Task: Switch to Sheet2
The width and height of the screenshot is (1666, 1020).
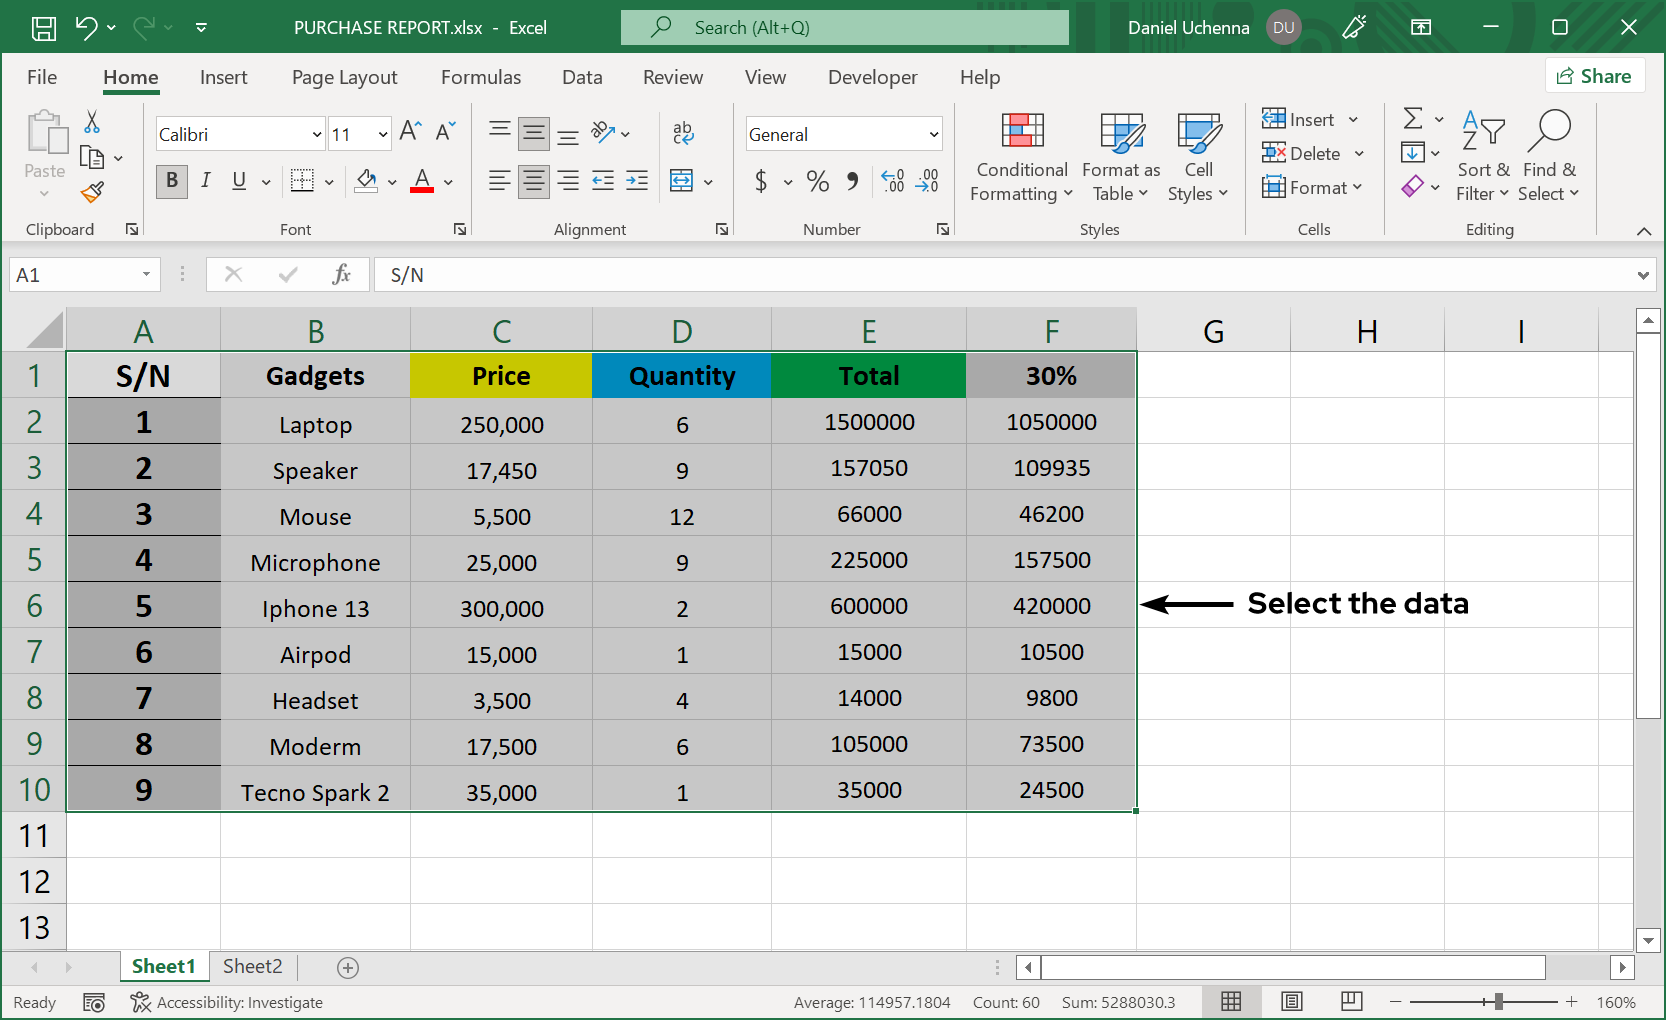Action: [x=252, y=966]
